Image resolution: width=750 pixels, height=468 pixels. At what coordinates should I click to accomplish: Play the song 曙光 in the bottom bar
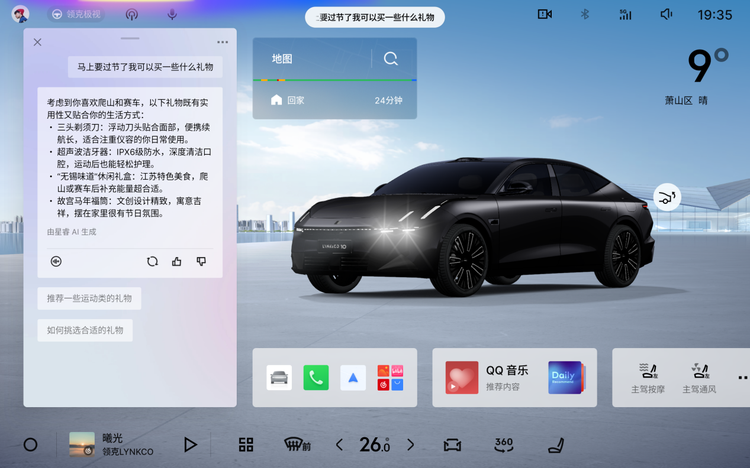[x=190, y=444]
